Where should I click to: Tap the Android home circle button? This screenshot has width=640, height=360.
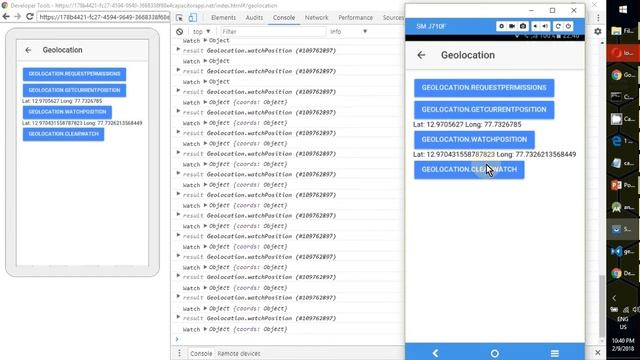click(495, 353)
